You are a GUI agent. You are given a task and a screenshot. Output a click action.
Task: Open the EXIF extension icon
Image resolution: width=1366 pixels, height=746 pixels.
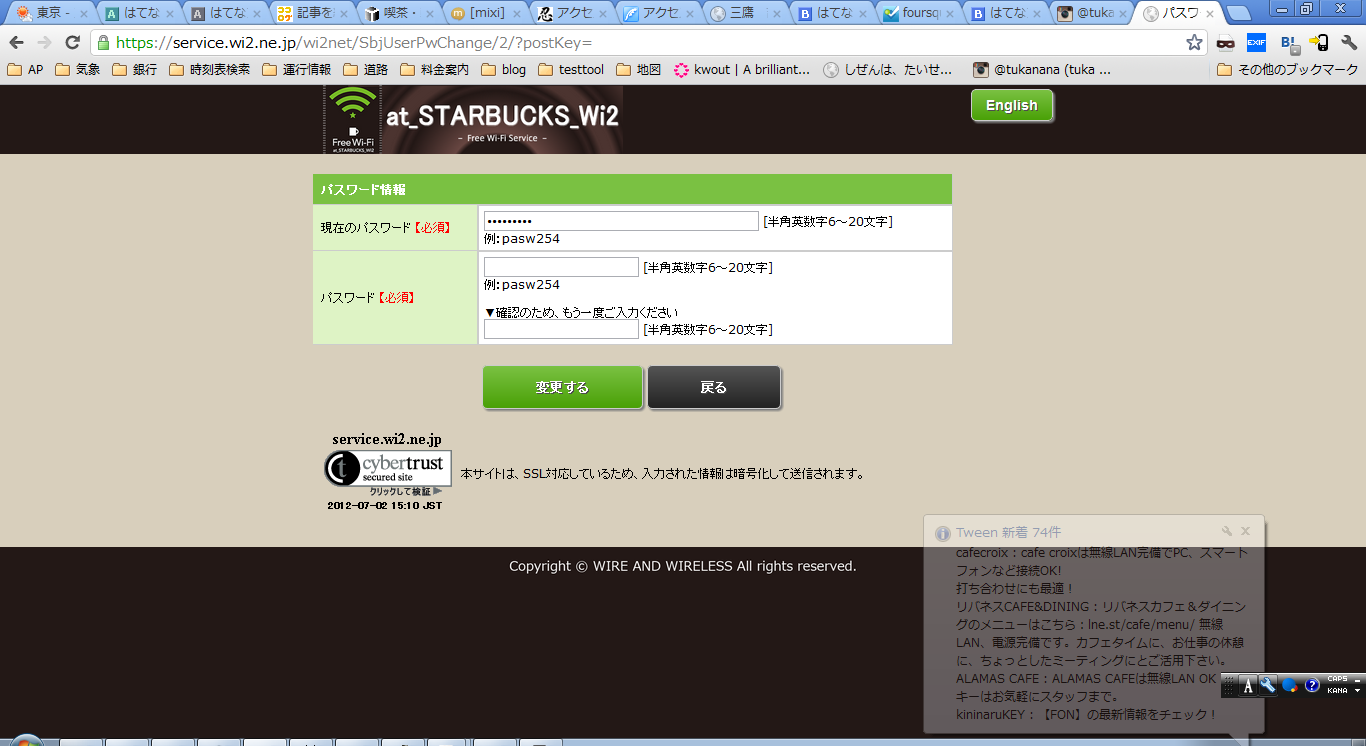(x=1257, y=42)
